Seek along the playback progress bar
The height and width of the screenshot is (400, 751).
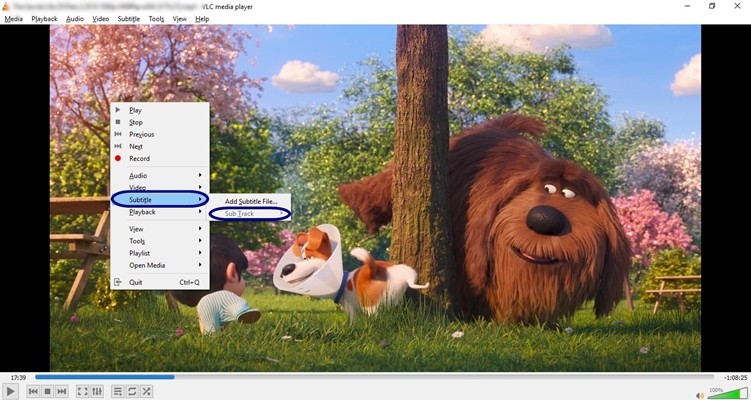374,377
